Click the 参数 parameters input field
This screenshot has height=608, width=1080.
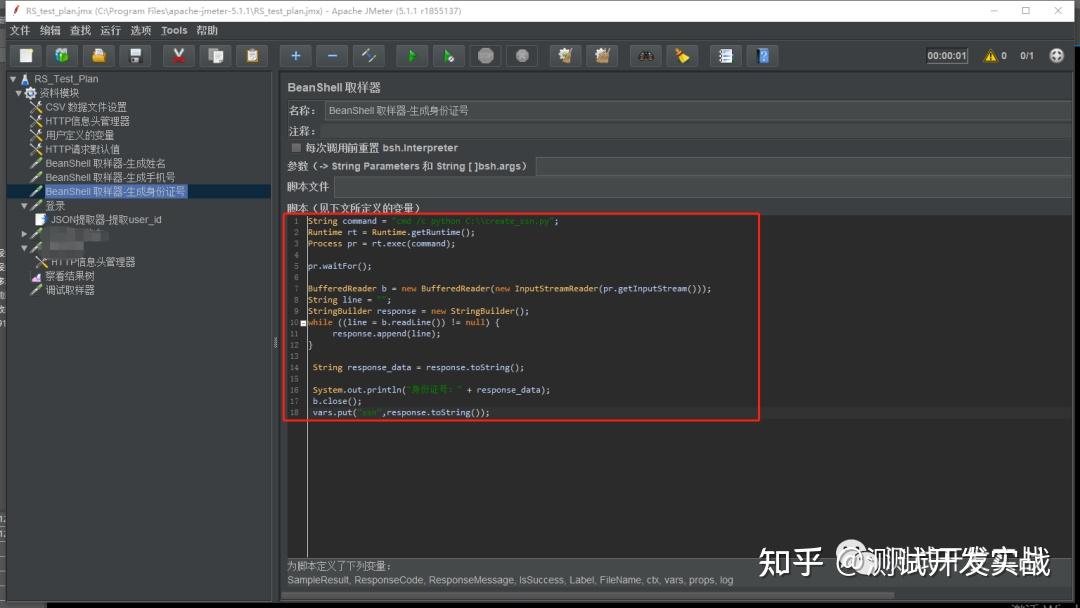click(x=804, y=166)
